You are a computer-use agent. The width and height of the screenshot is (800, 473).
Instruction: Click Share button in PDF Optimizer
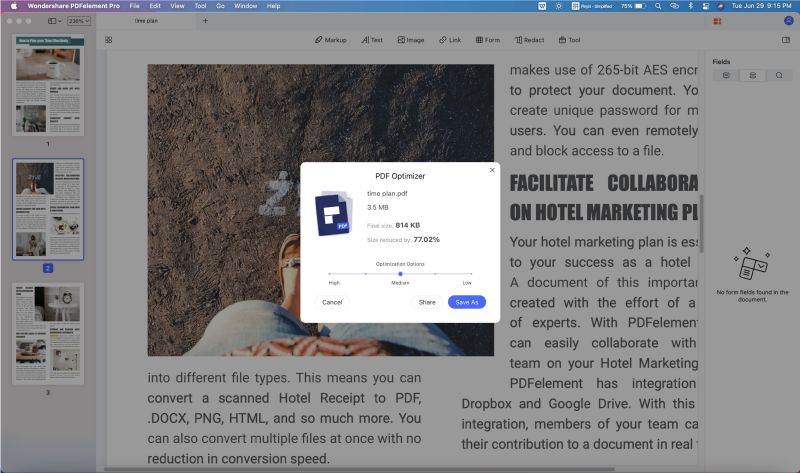[x=427, y=302]
